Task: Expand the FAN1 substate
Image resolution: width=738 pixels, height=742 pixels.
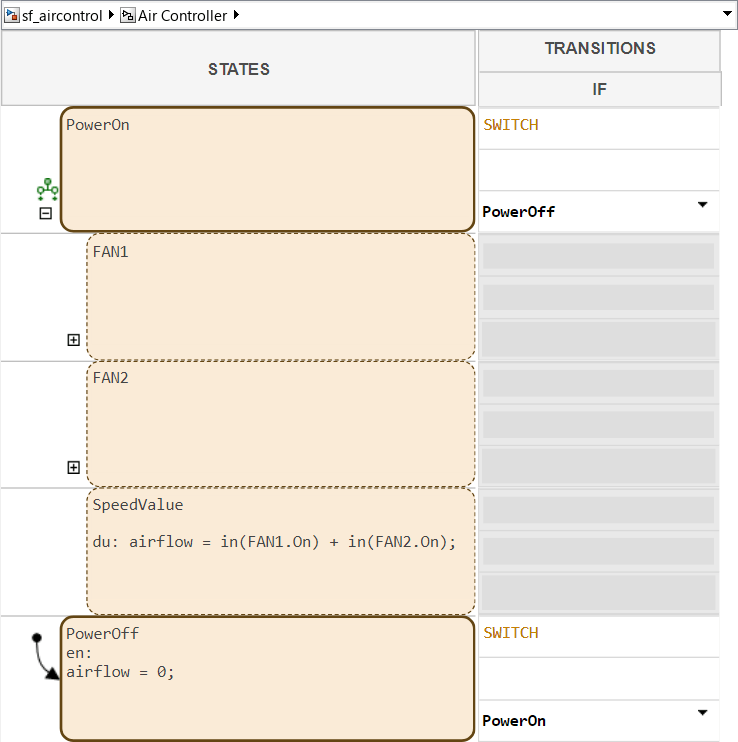Action: coord(73,340)
